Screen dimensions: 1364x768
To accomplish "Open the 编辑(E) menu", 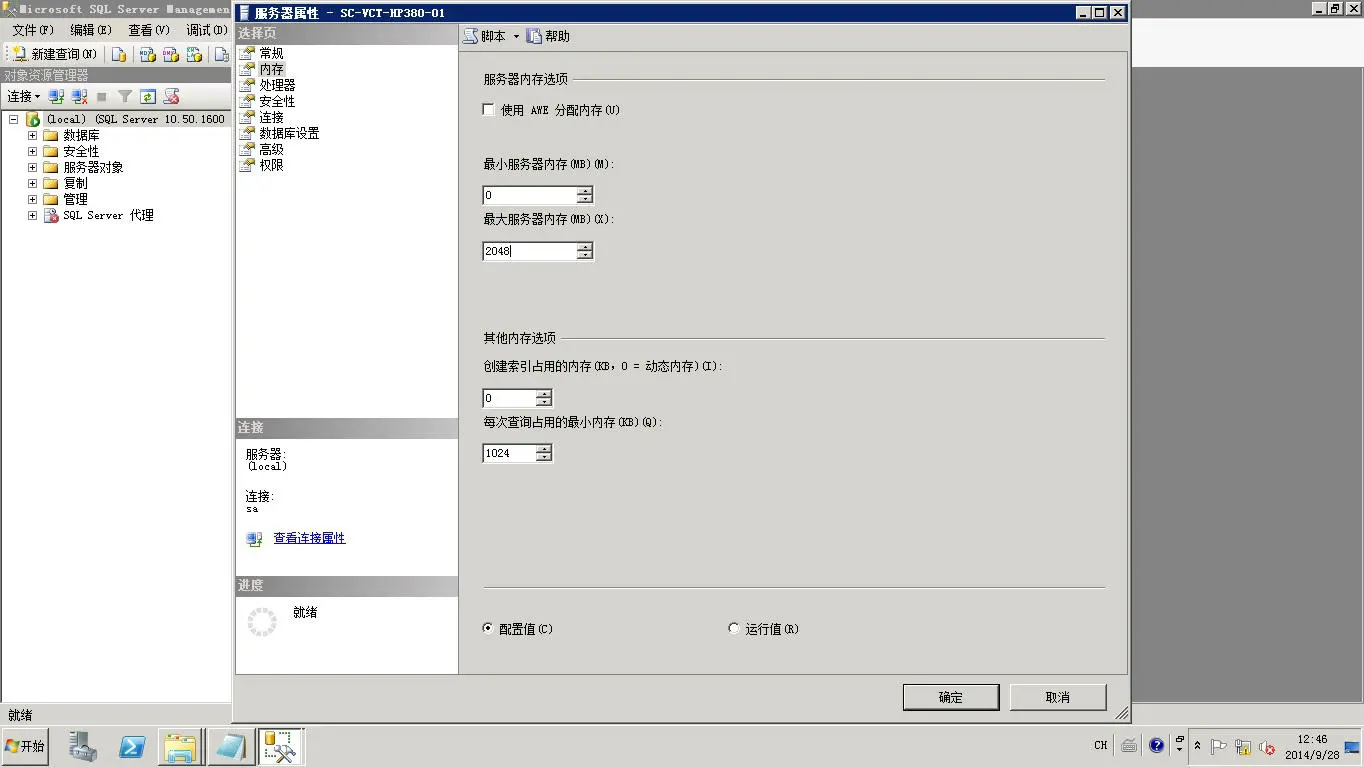I will [x=91, y=30].
